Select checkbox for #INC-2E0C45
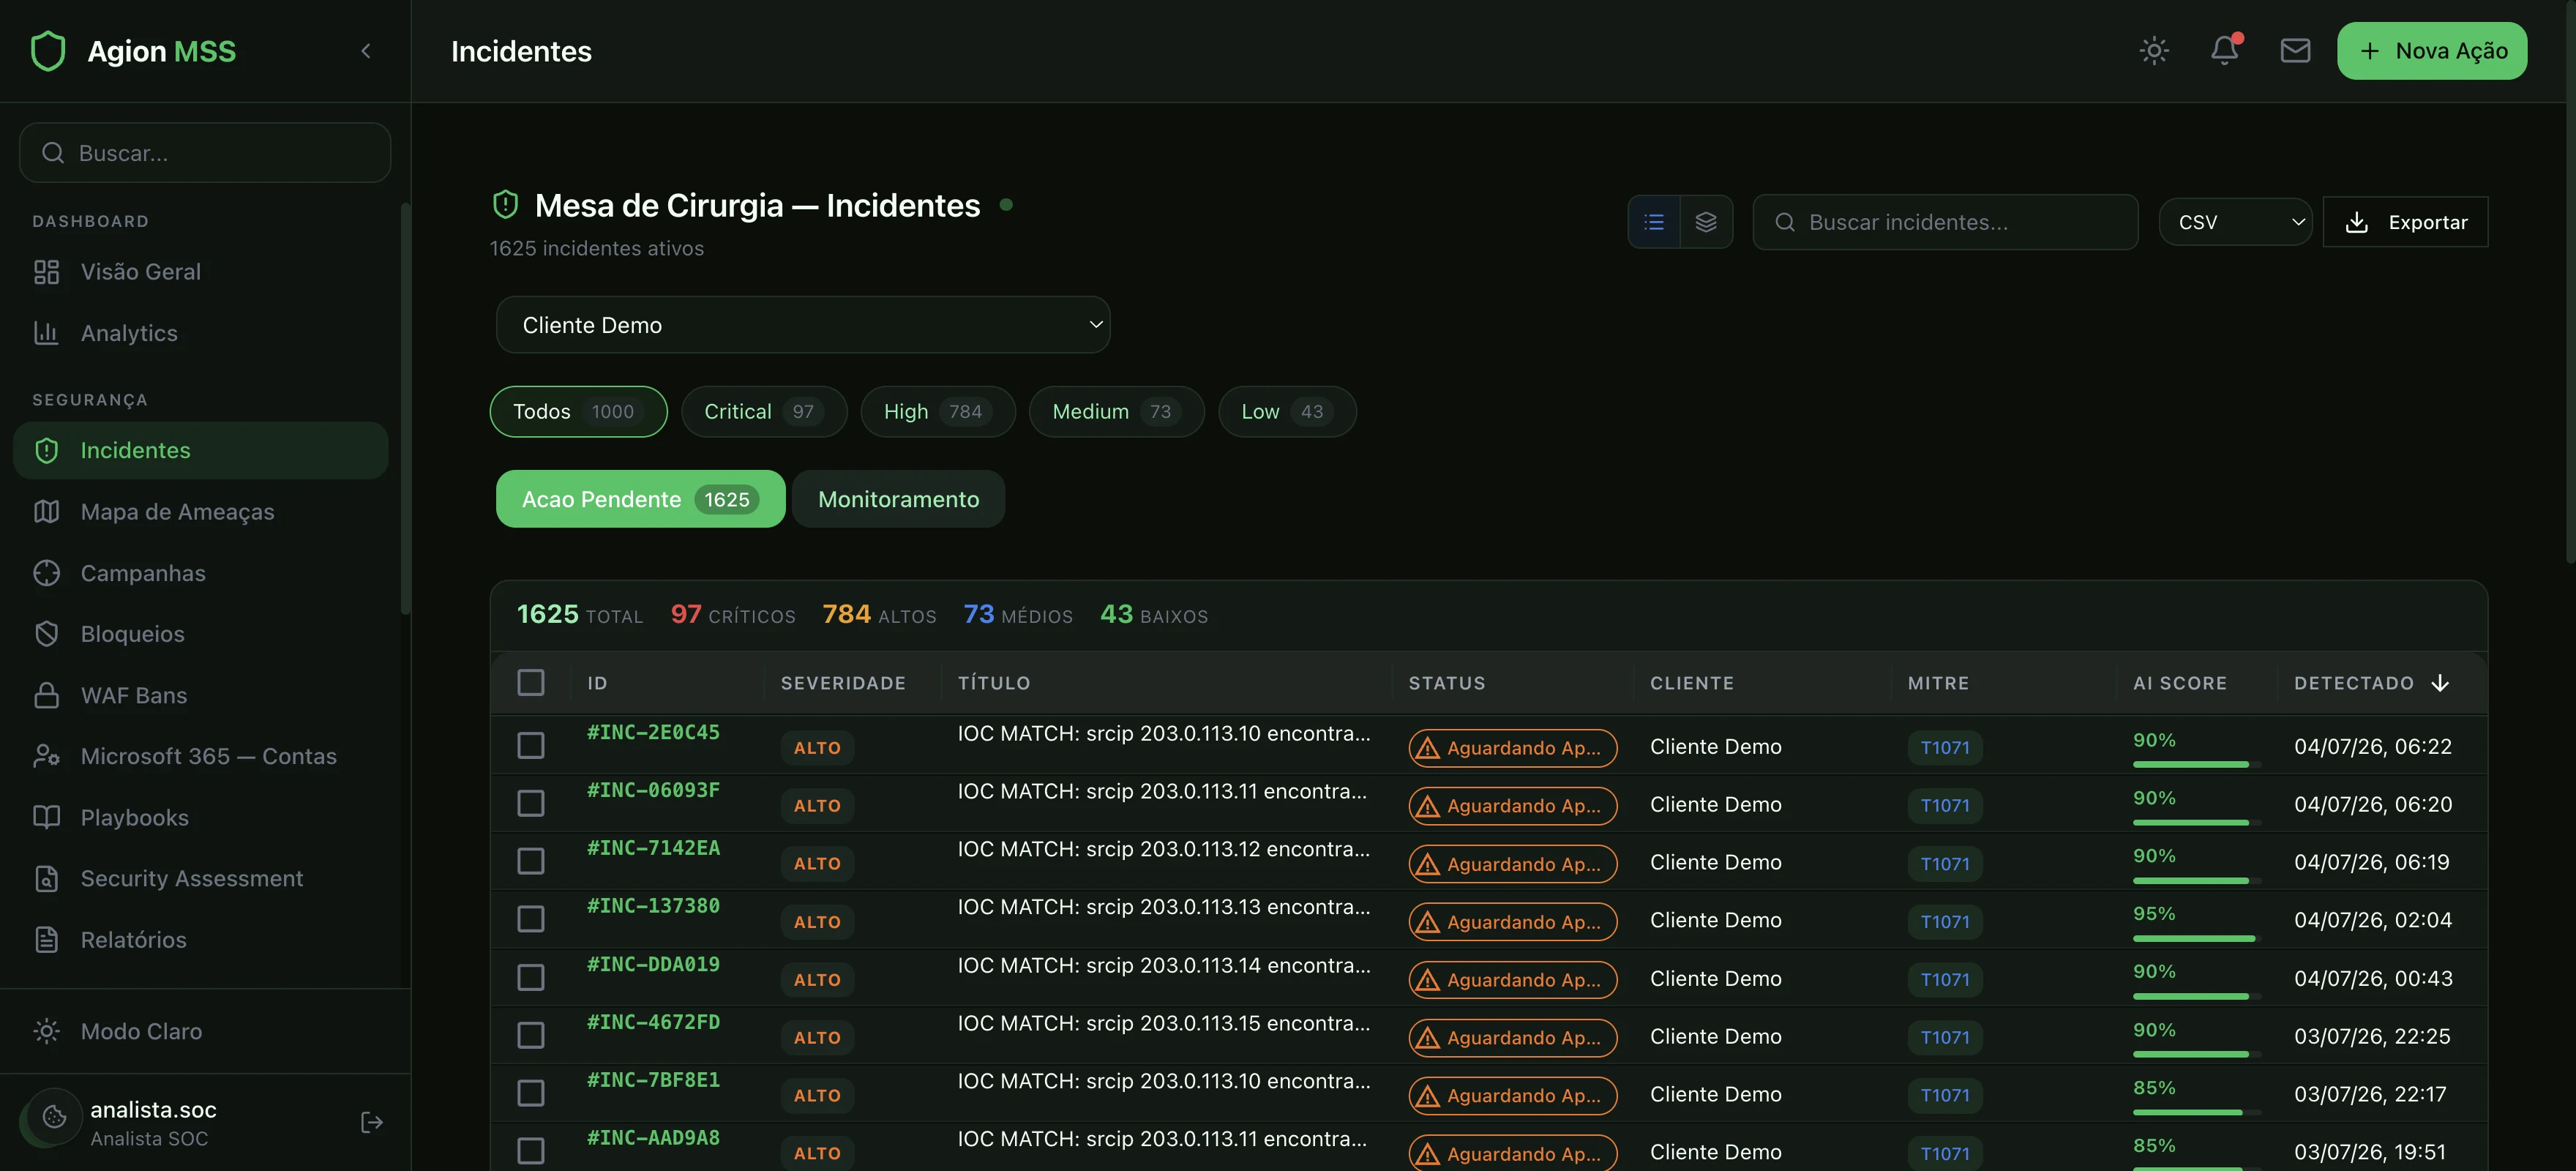Screen dimensions: 2576x1171 point(531,746)
